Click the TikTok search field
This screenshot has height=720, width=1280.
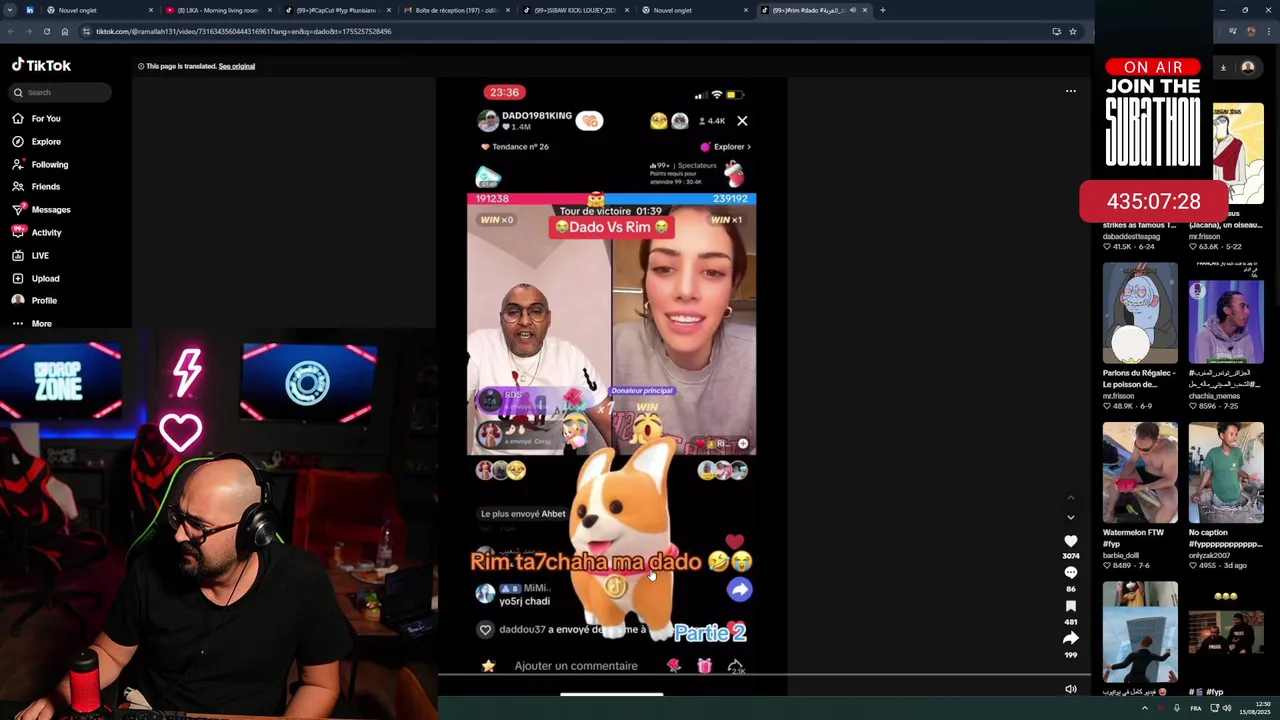[x=61, y=92]
